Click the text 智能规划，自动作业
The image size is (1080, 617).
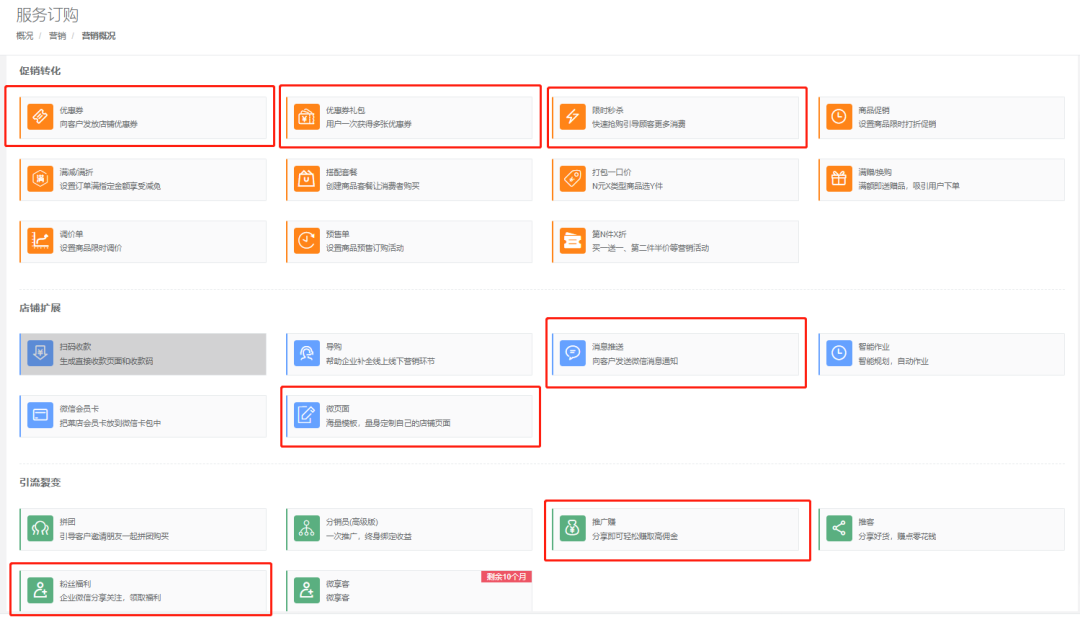click(x=893, y=361)
